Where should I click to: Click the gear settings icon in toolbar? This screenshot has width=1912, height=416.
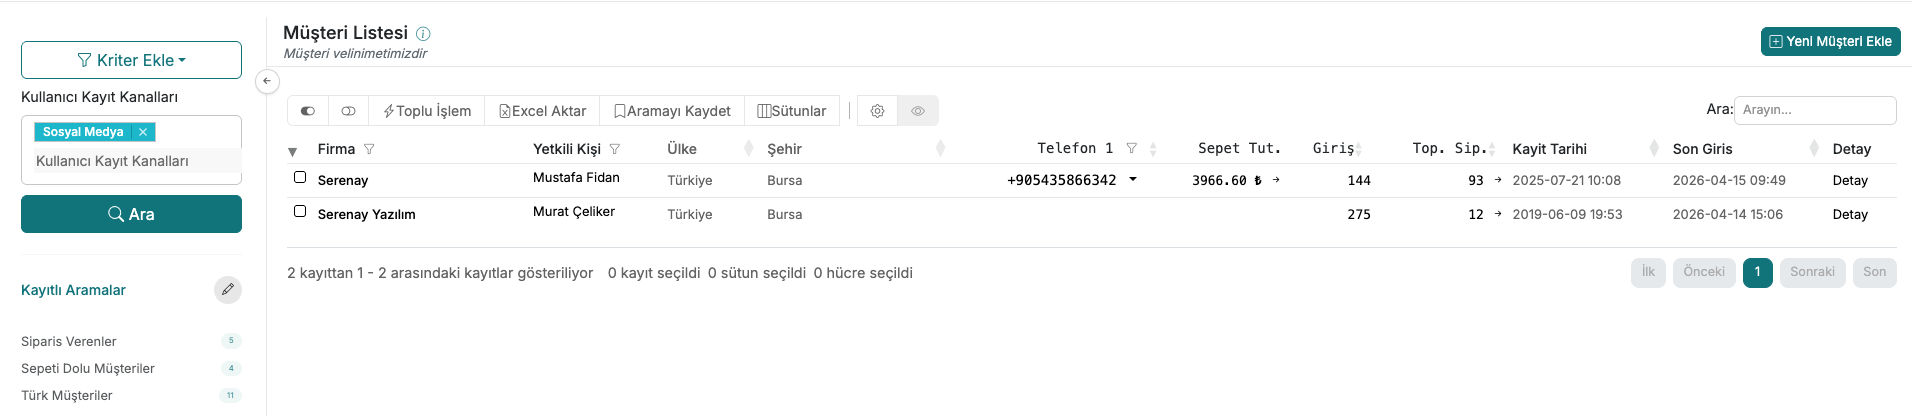coord(877,111)
